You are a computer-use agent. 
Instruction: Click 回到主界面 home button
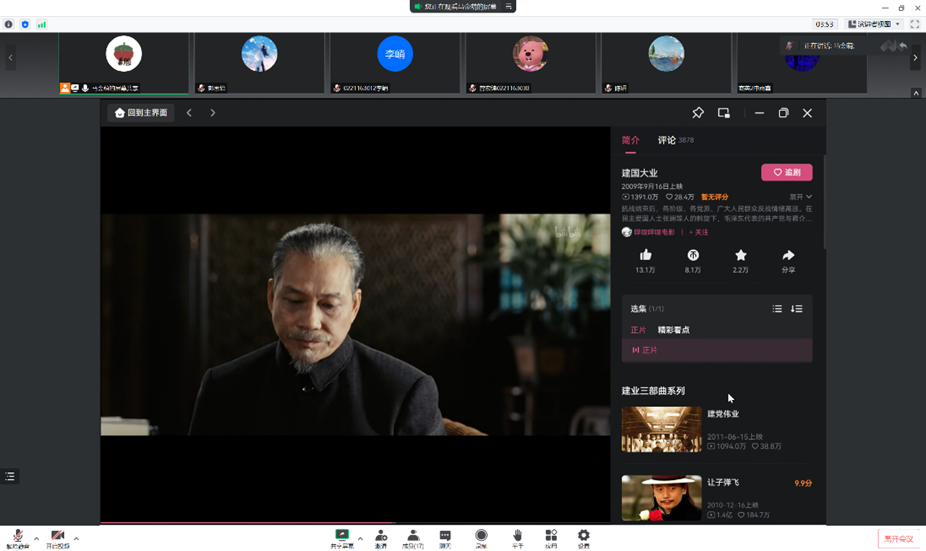click(x=141, y=113)
